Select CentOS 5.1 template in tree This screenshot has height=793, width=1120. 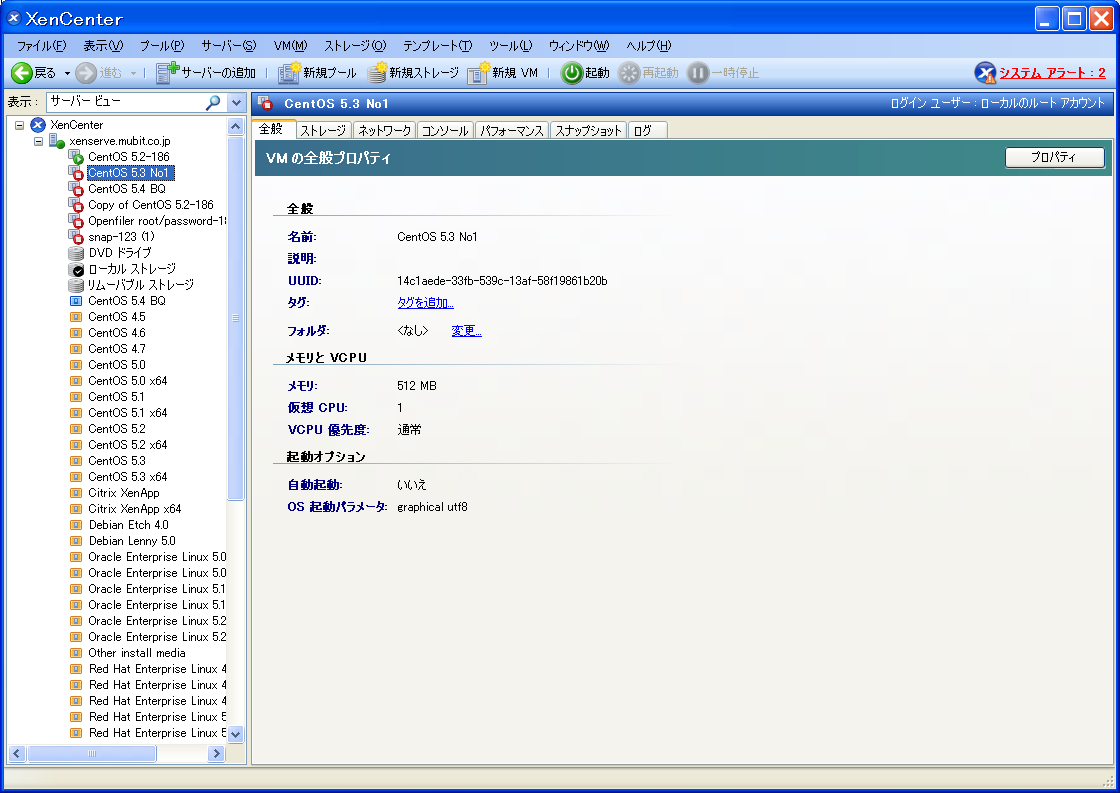pos(116,396)
